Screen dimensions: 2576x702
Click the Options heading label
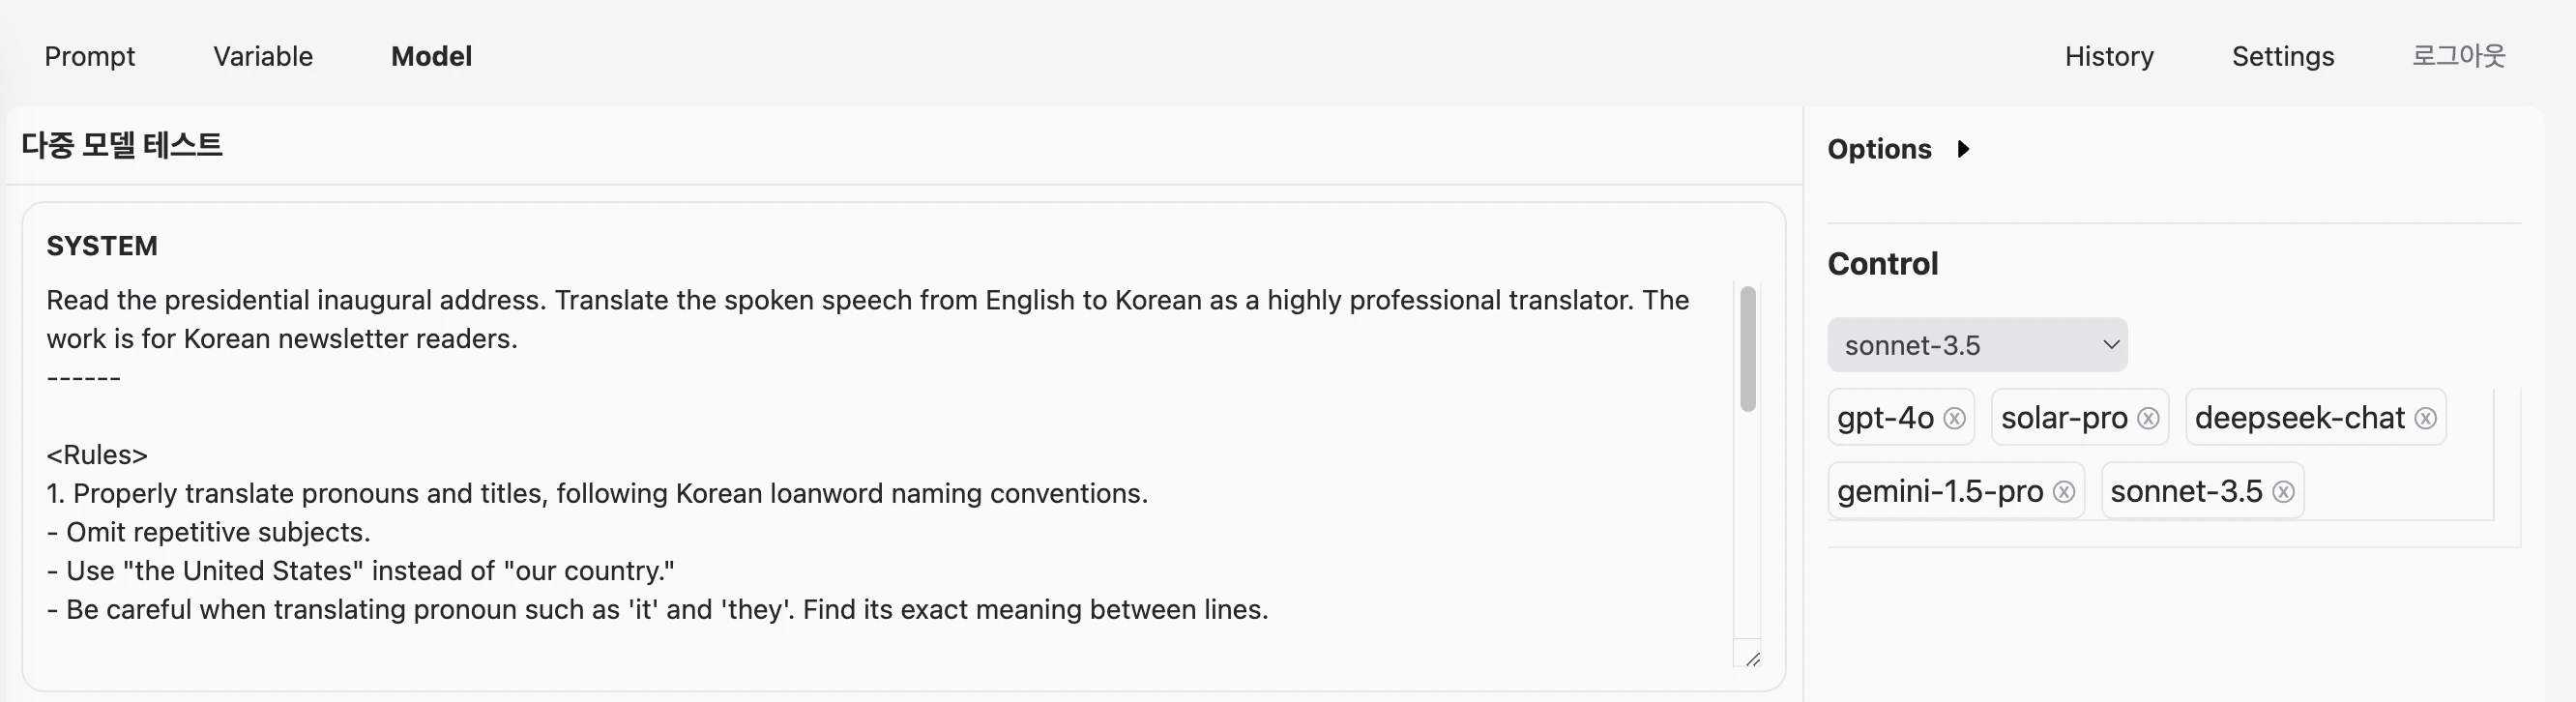1879,149
